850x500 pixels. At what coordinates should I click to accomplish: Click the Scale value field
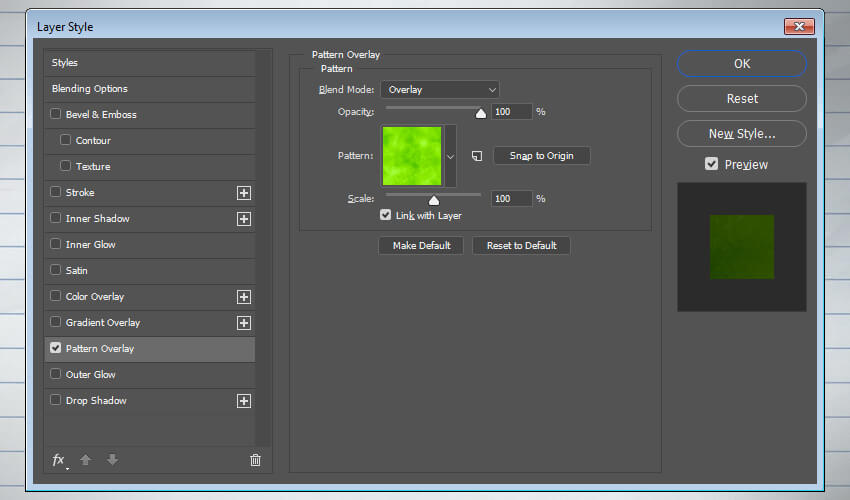pos(512,198)
